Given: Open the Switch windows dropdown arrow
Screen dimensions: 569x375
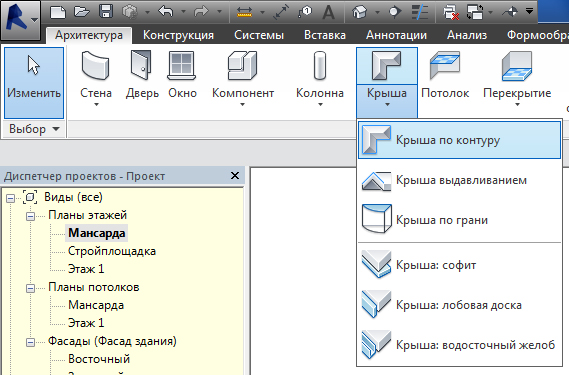Looking at the screenshot, I should point(491,13).
